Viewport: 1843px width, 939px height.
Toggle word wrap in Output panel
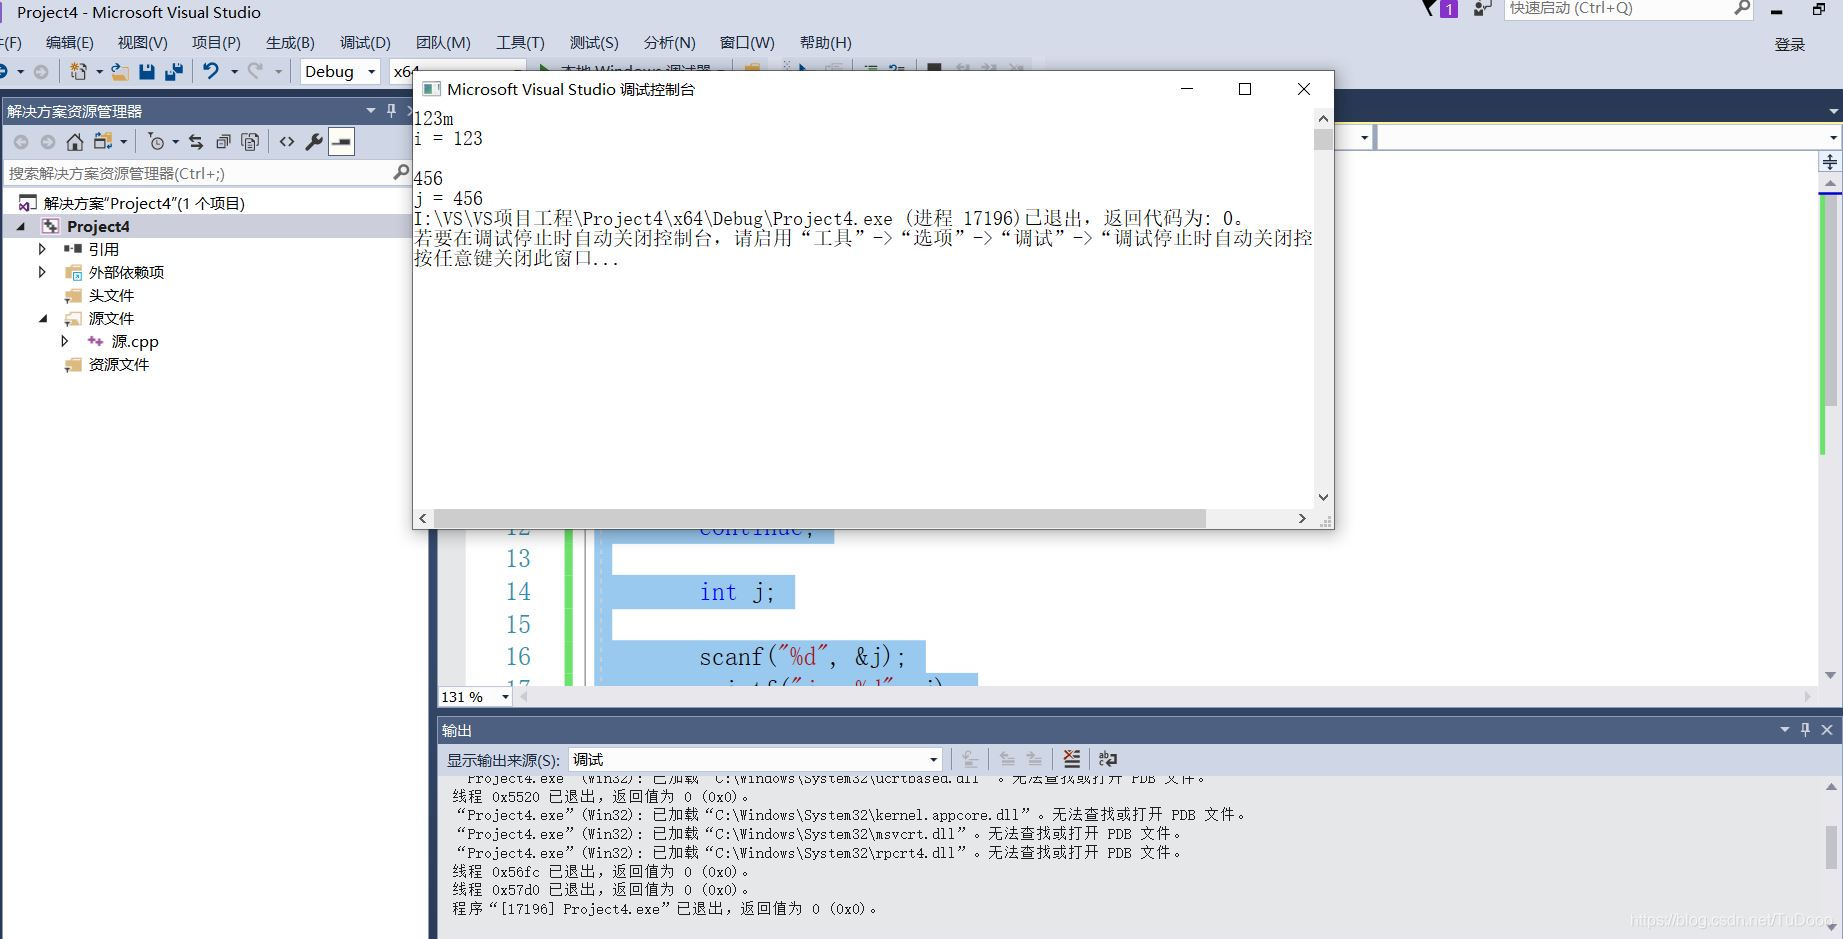[x=1107, y=759]
